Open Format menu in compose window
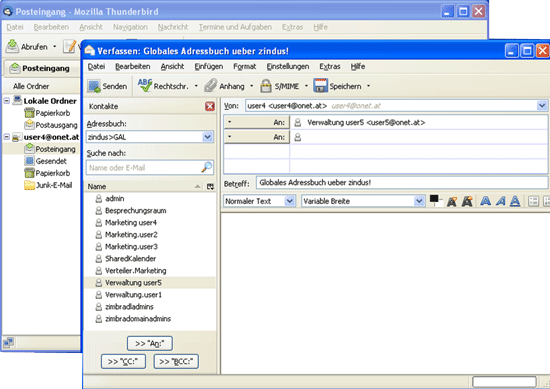This screenshot has width=550, height=389. coord(244,66)
